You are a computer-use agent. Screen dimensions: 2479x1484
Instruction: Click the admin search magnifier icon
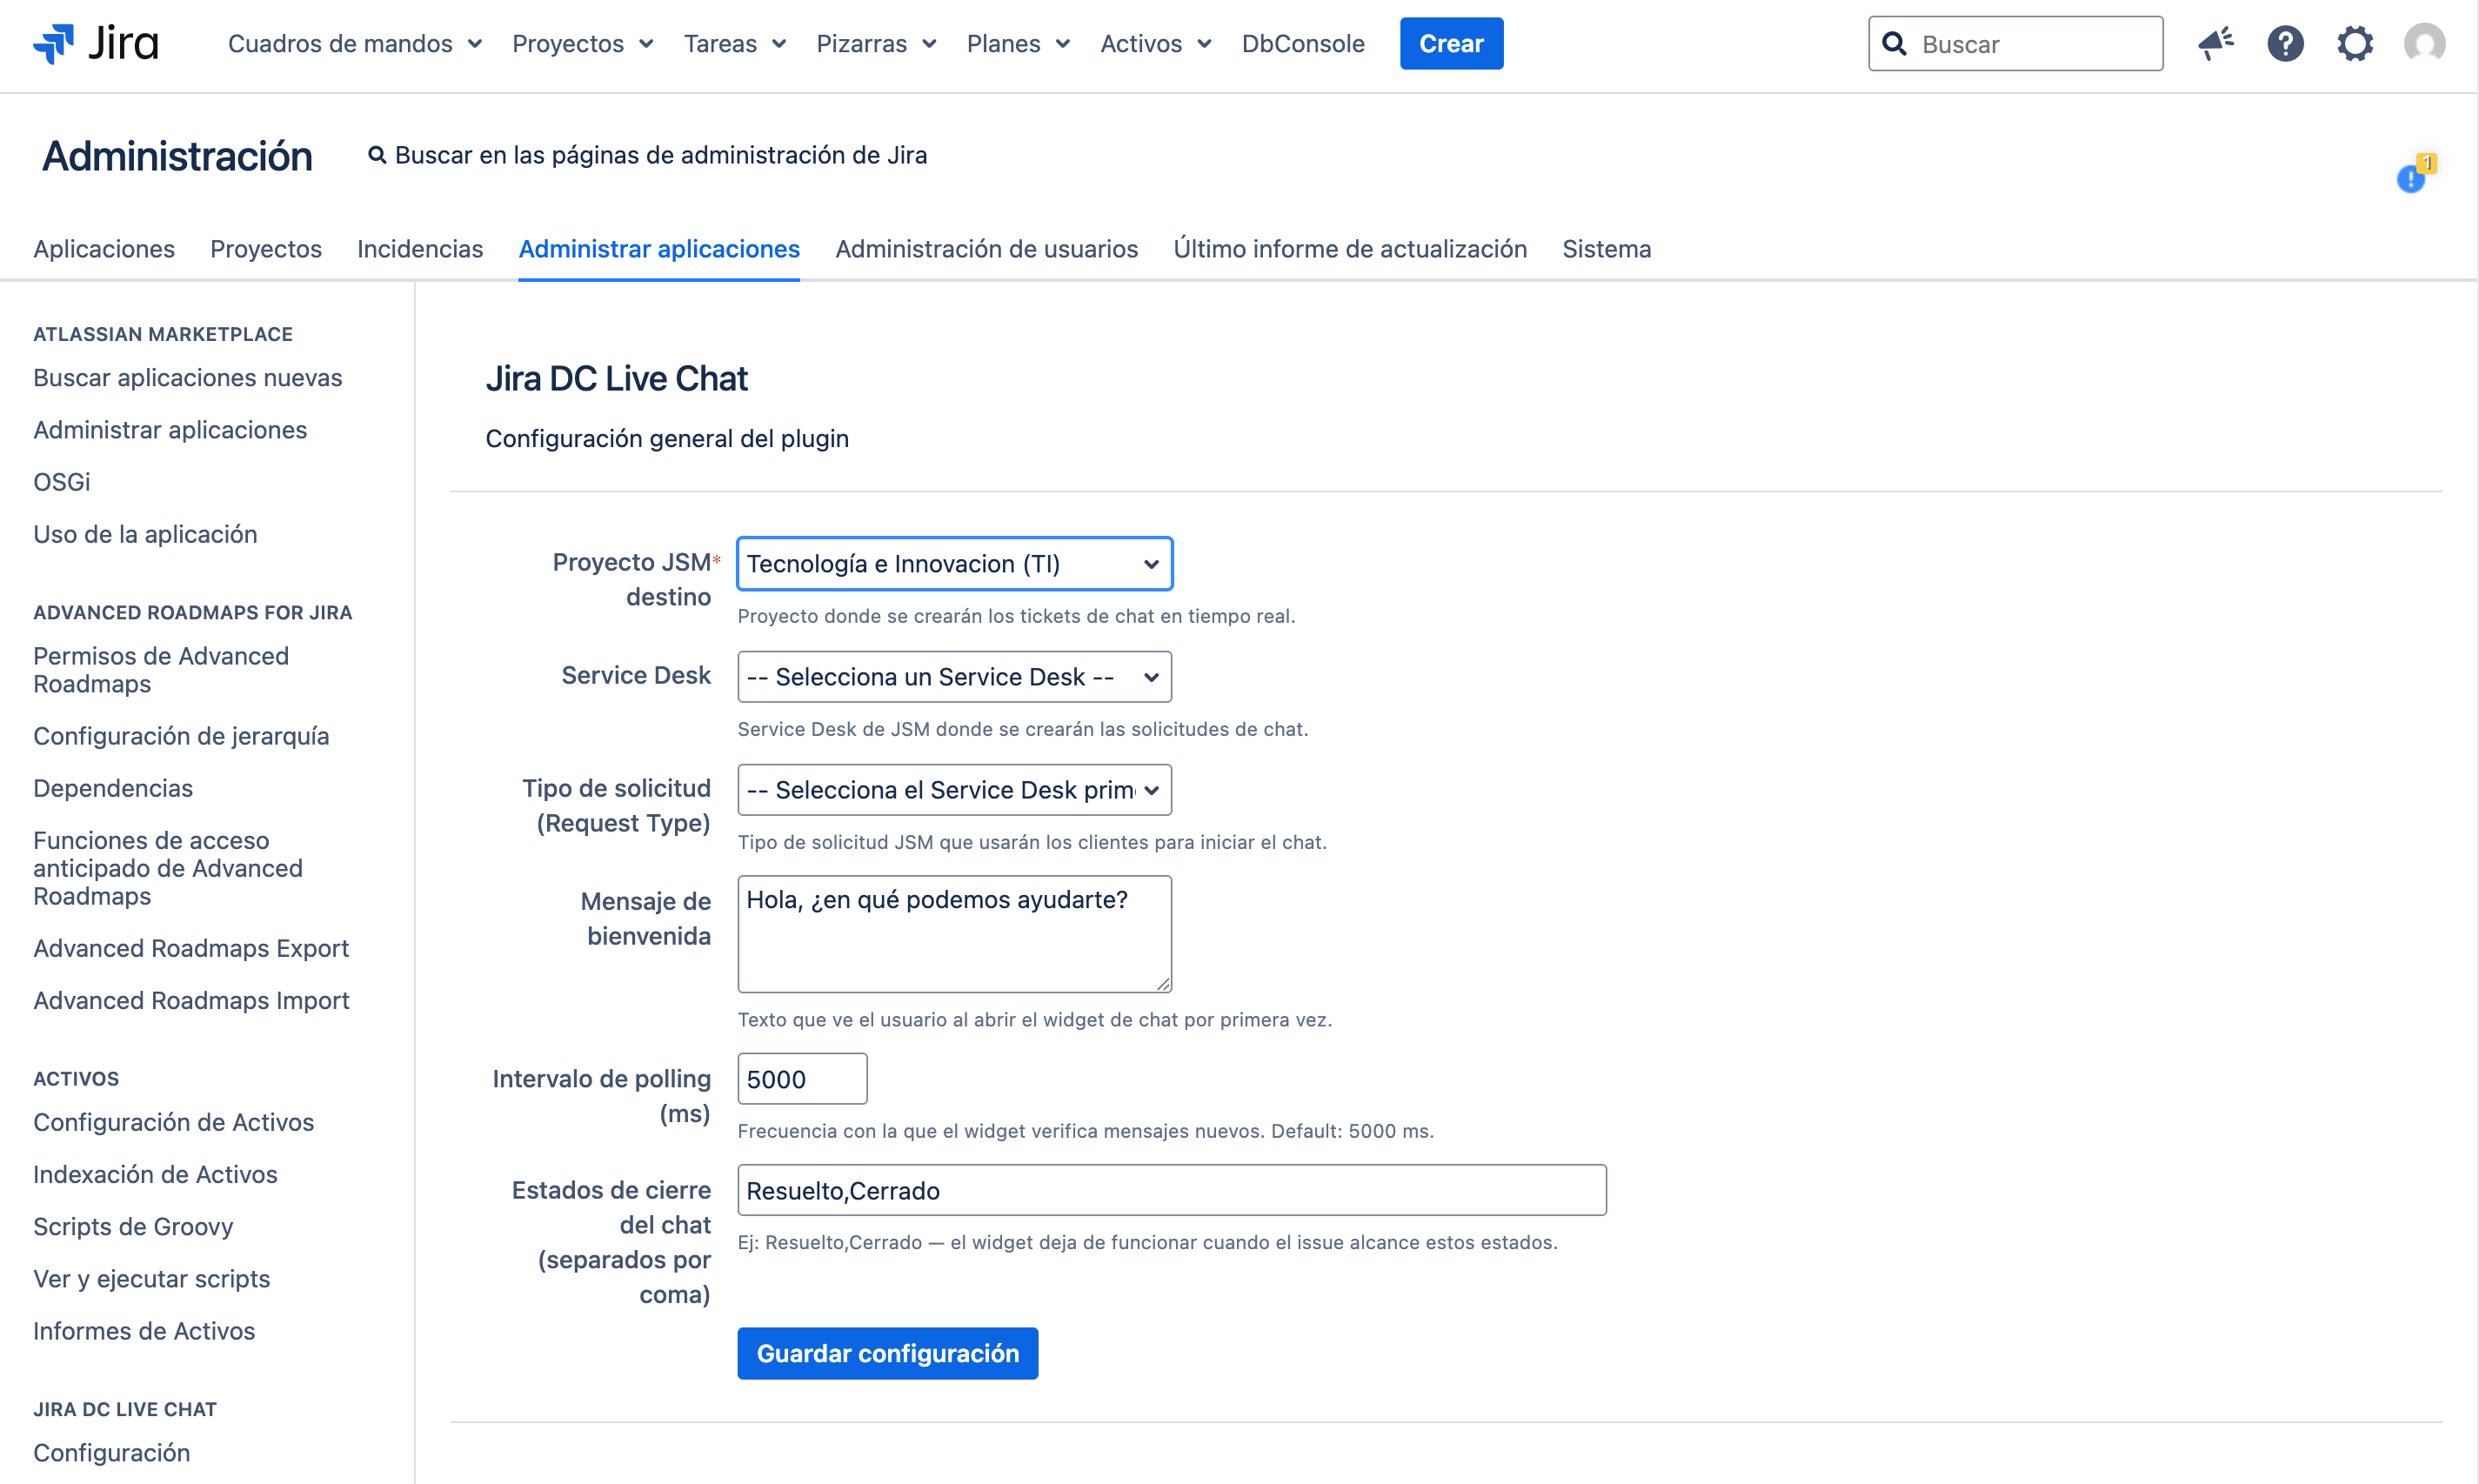(x=377, y=155)
